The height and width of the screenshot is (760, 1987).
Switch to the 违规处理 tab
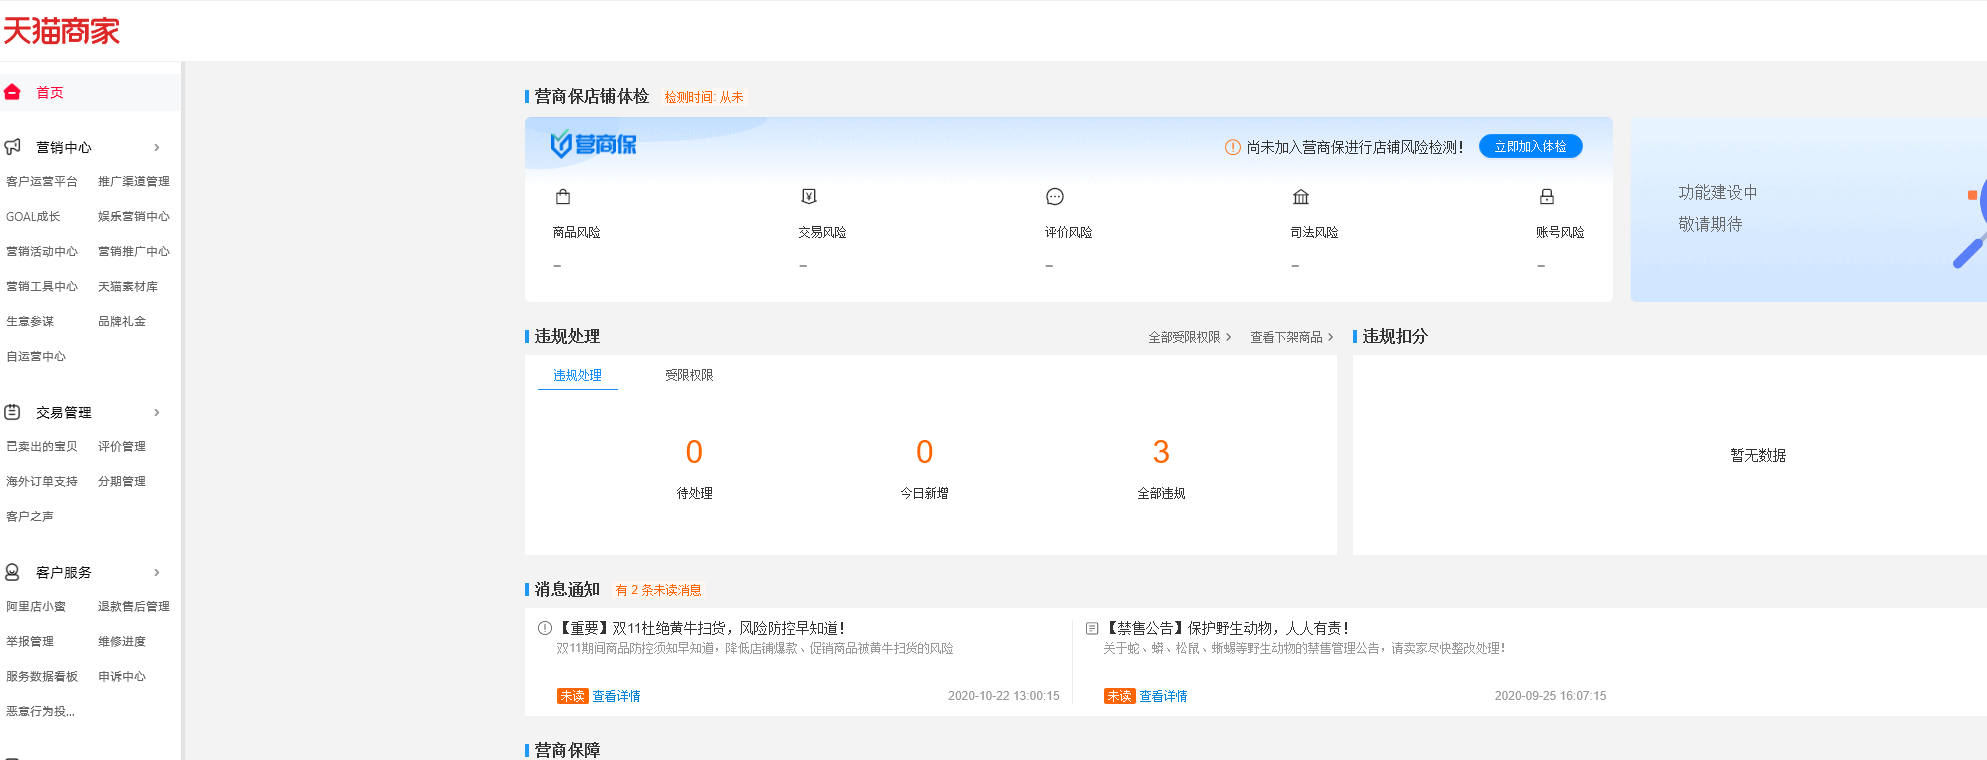pyautogui.click(x=578, y=375)
